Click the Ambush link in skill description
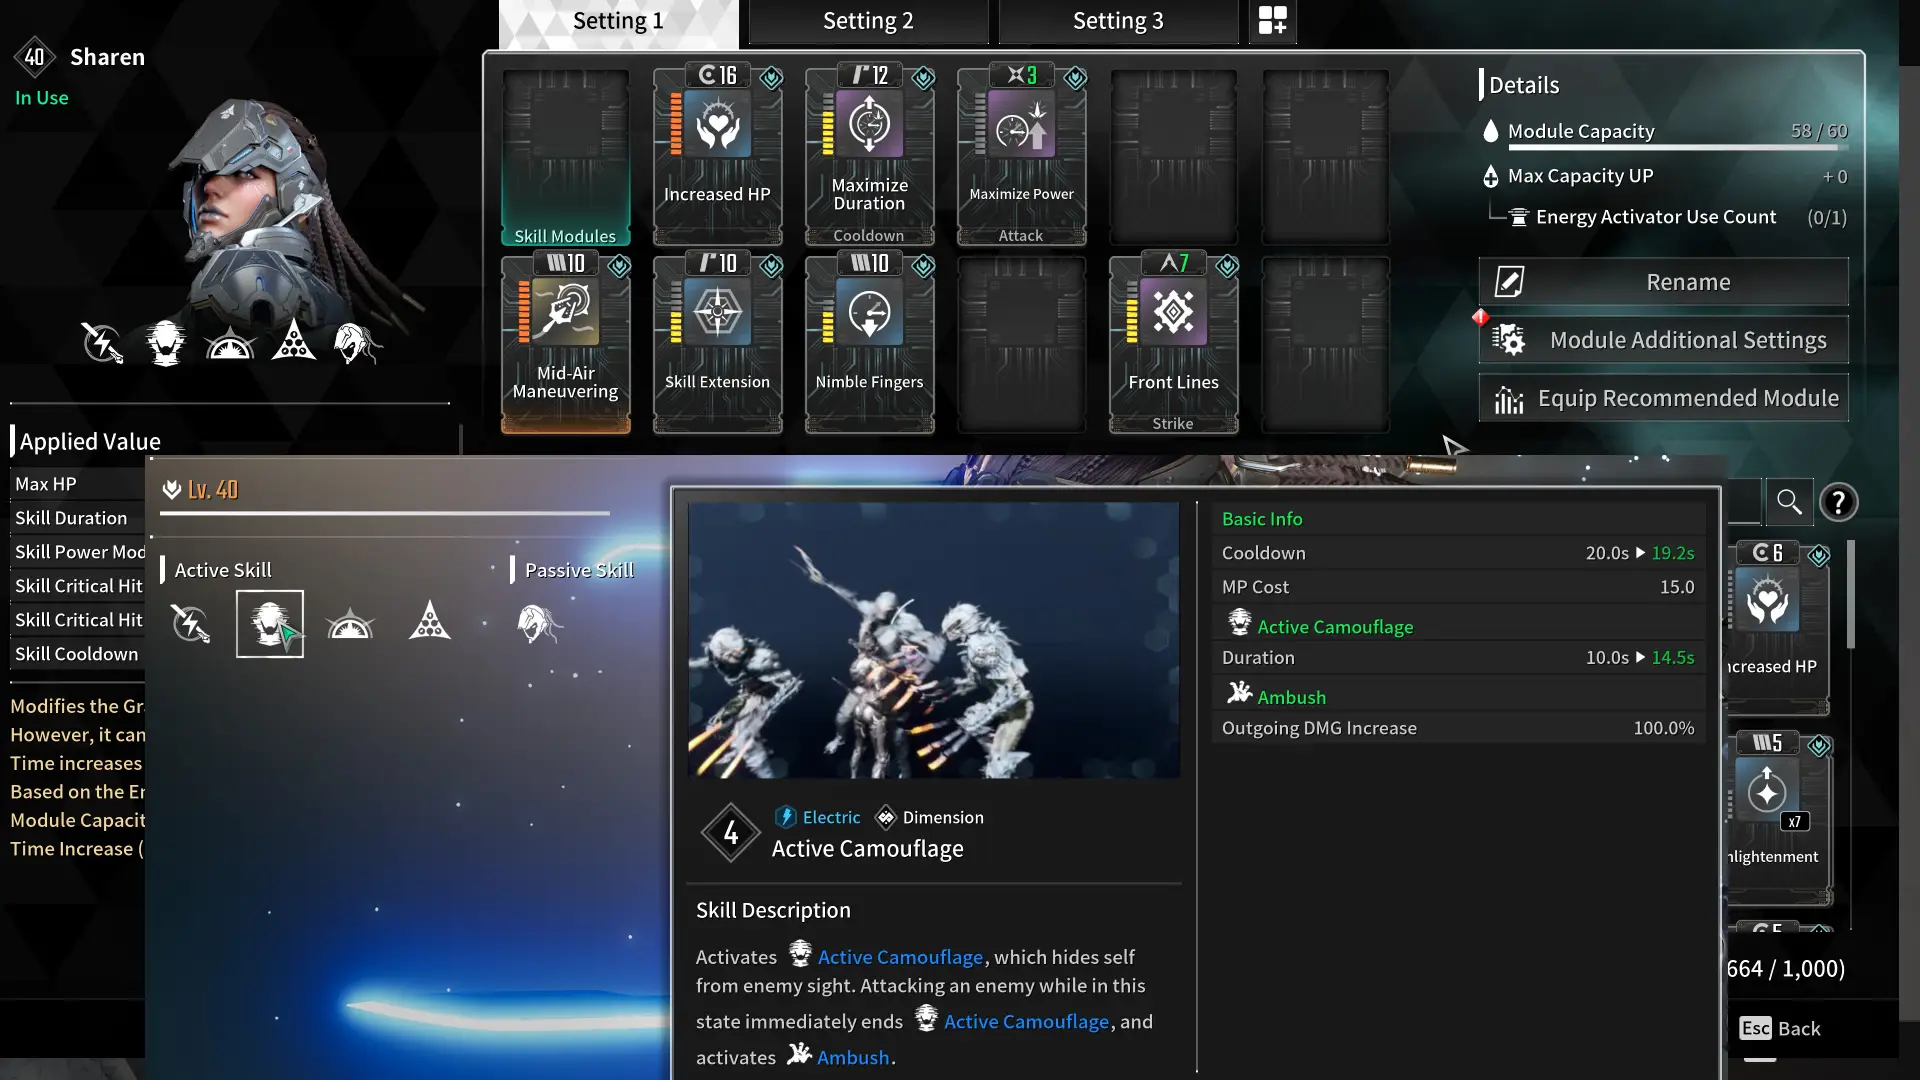 pos(853,1057)
